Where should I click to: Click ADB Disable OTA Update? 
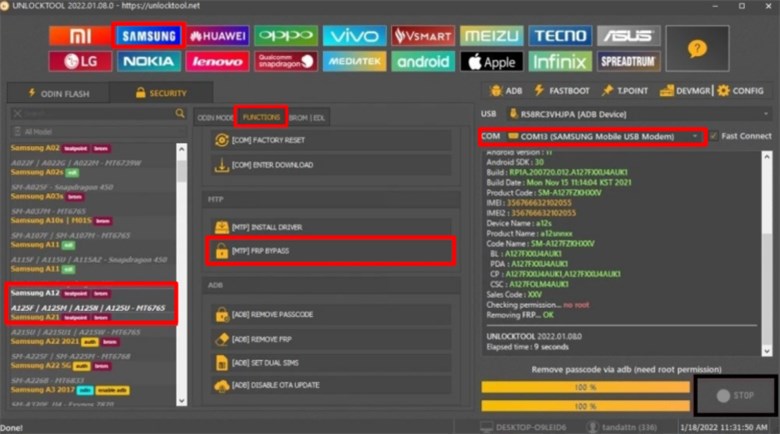click(x=332, y=385)
